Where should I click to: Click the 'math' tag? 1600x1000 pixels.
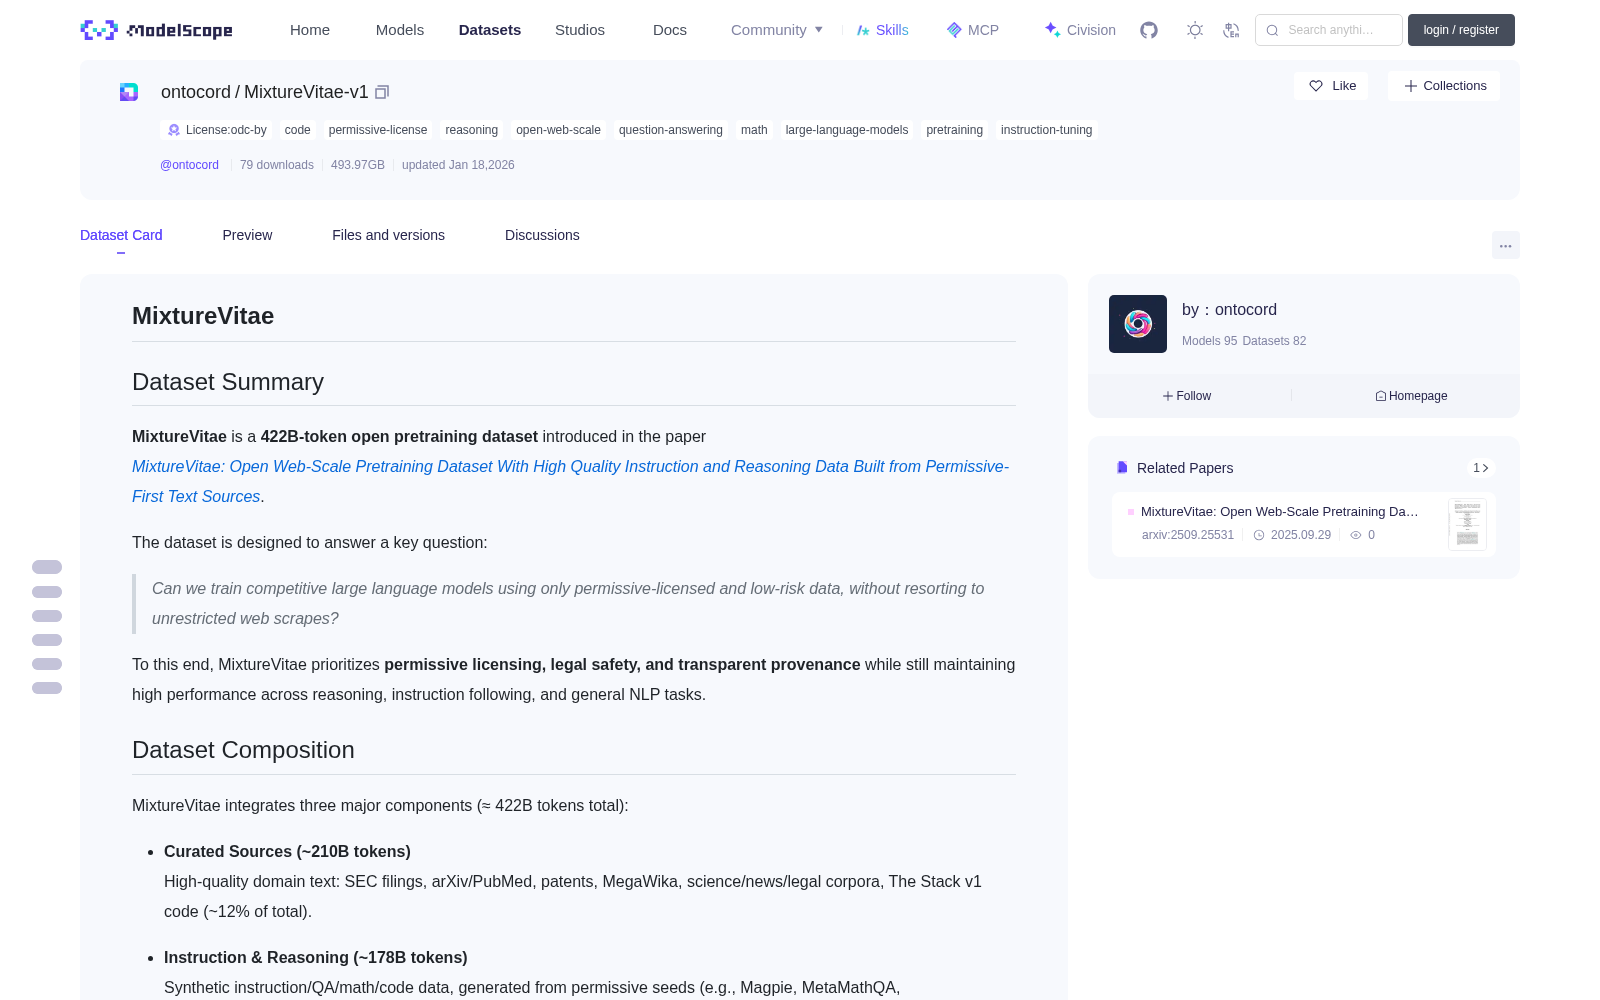click(754, 130)
